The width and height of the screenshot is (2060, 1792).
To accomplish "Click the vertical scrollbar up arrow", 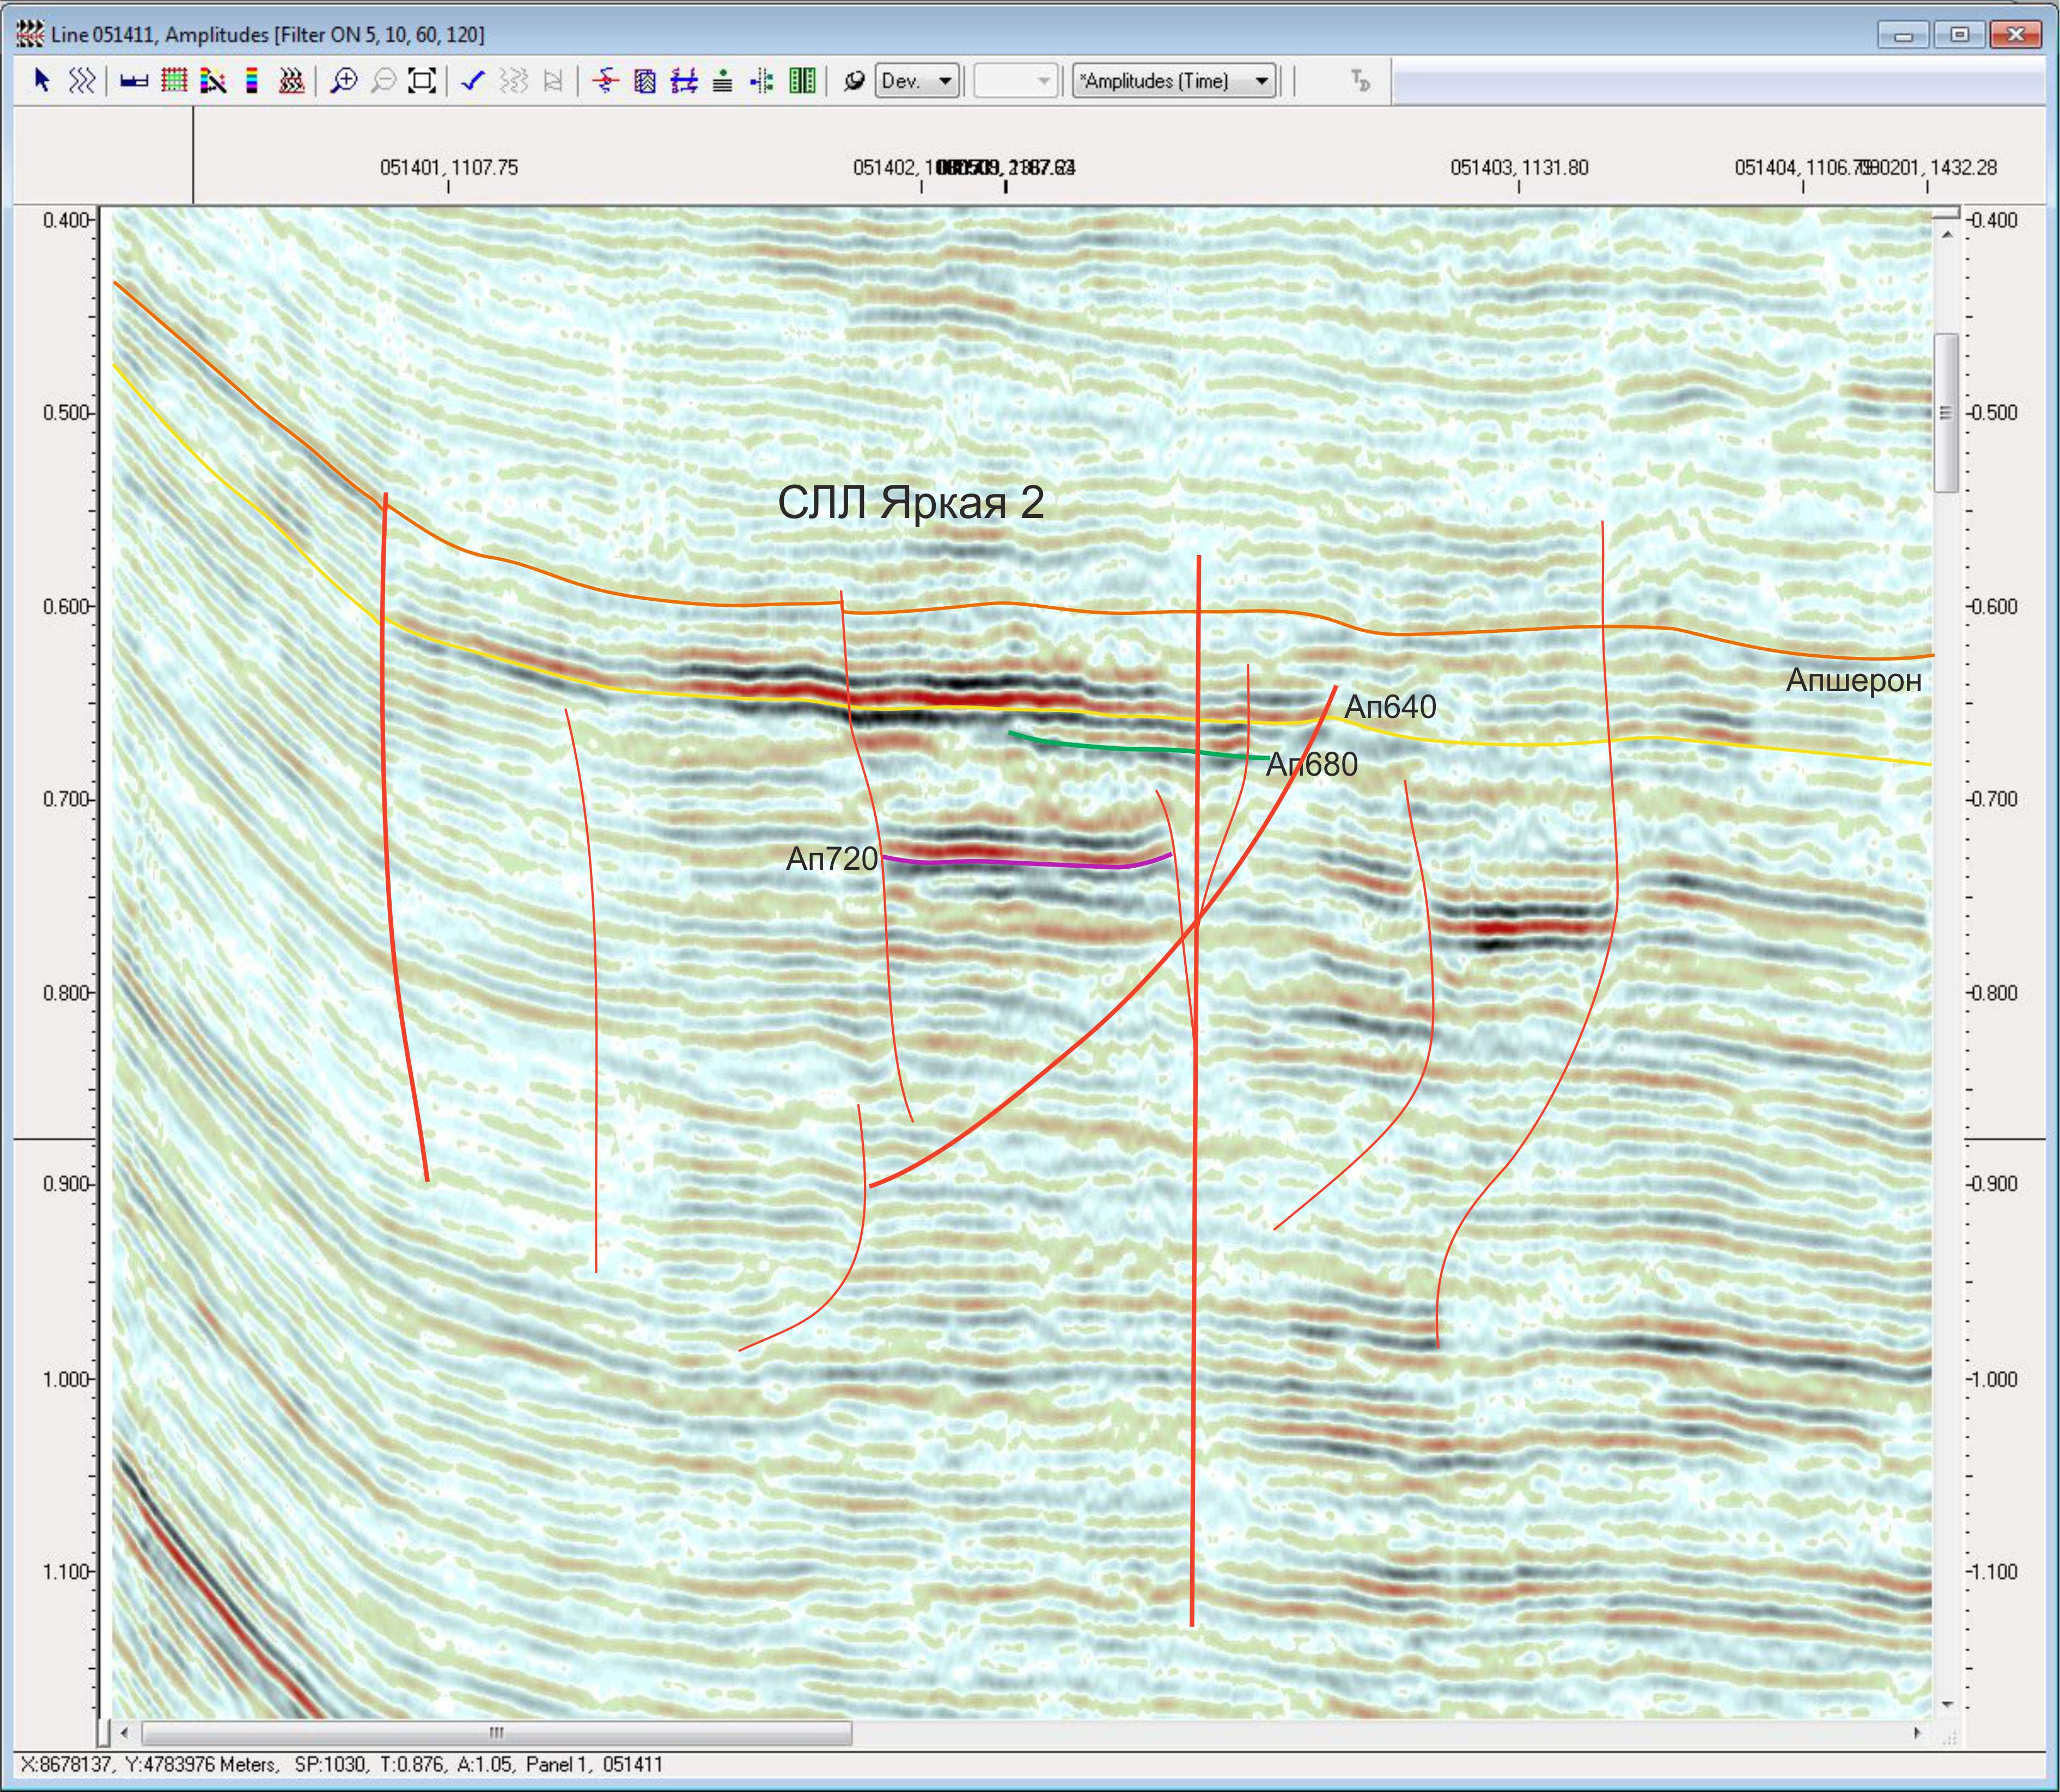I will pyautogui.click(x=1946, y=234).
